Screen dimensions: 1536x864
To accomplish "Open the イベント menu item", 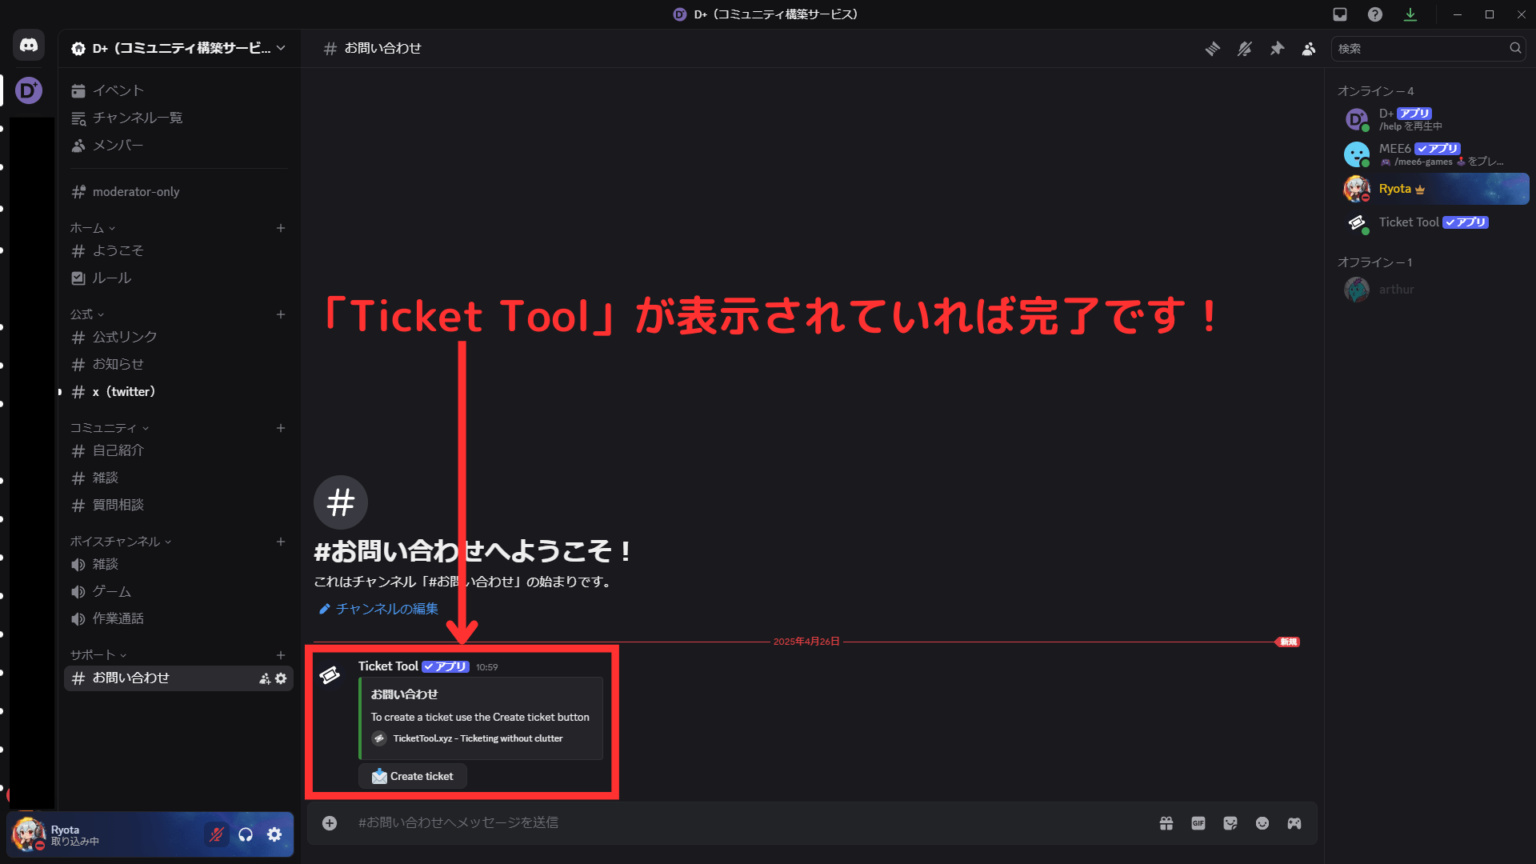I will pyautogui.click(x=119, y=90).
